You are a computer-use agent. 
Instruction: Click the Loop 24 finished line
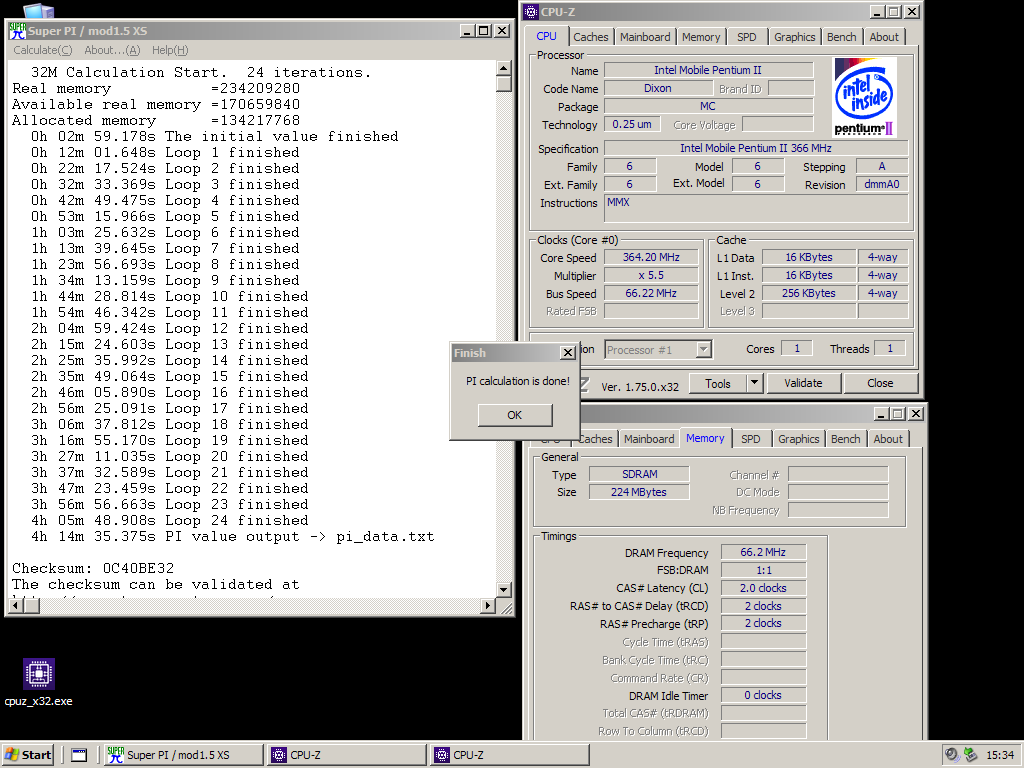pos(170,521)
